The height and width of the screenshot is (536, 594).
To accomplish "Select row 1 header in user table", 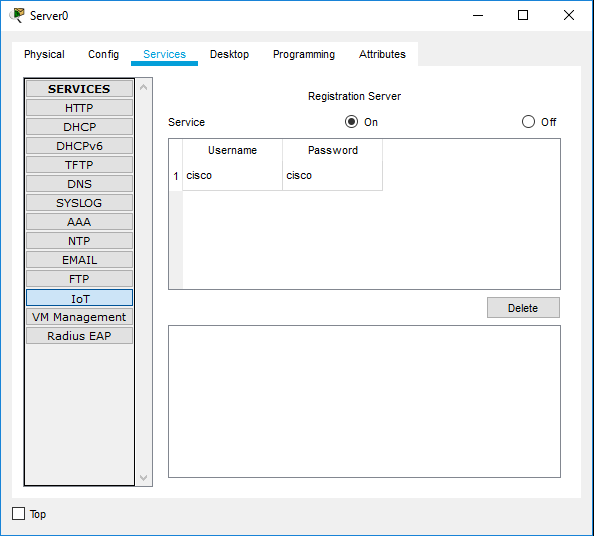I will [x=176, y=176].
